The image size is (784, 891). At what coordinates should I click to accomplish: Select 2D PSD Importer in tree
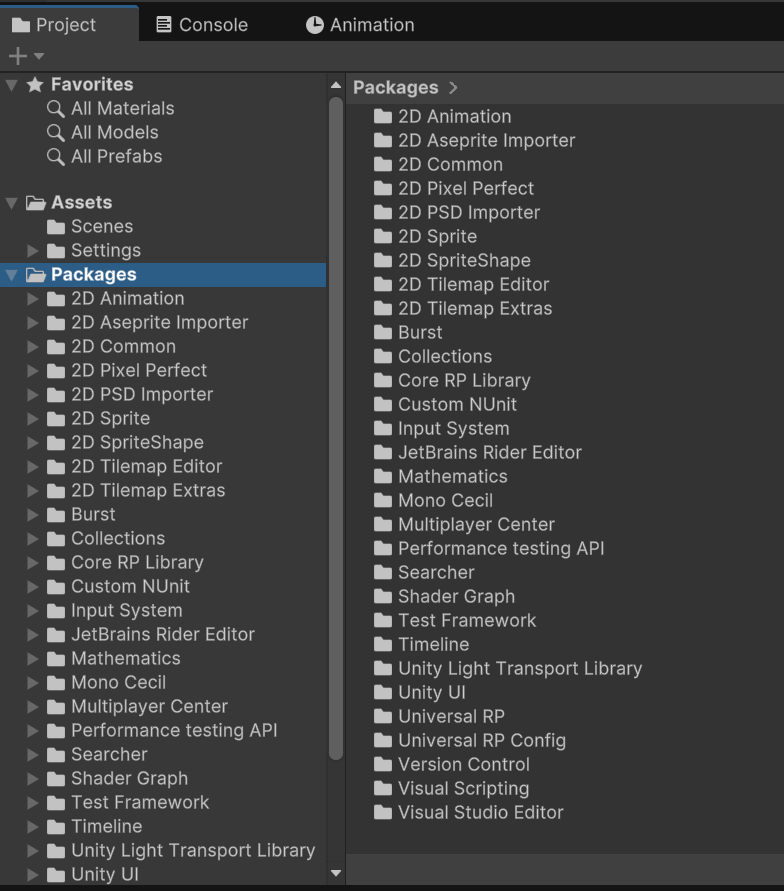[x=163, y=394]
